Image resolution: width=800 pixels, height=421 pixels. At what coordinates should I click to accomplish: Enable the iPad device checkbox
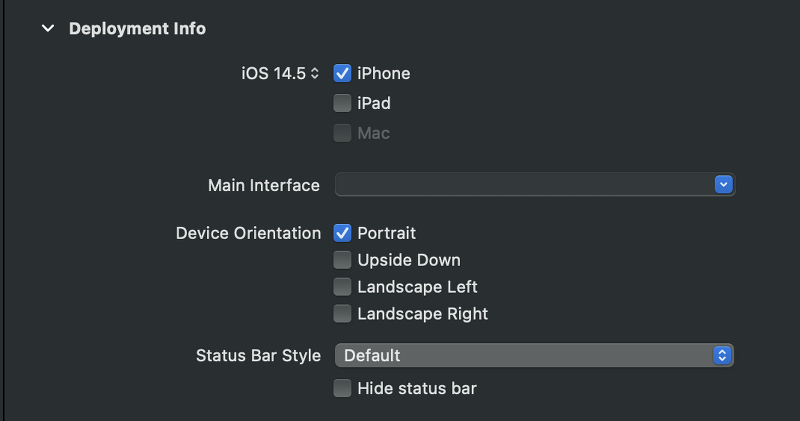[x=342, y=103]
